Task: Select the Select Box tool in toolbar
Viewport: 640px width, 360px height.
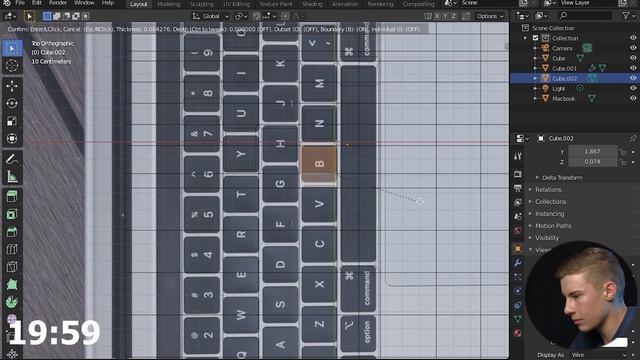Action: coord(12,49)
